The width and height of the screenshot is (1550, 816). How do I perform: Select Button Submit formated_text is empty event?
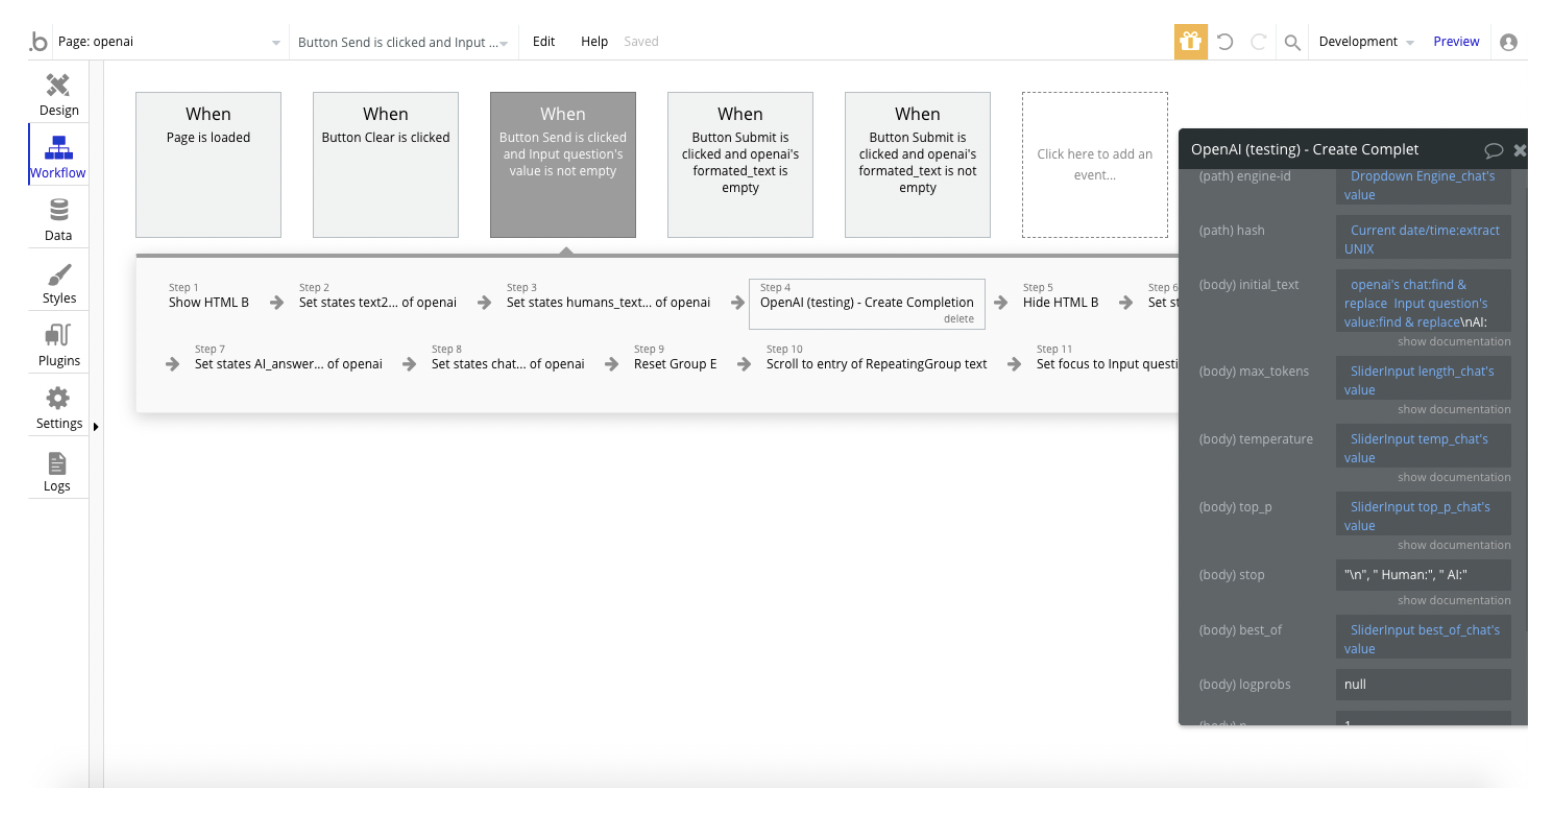[740, 165]
